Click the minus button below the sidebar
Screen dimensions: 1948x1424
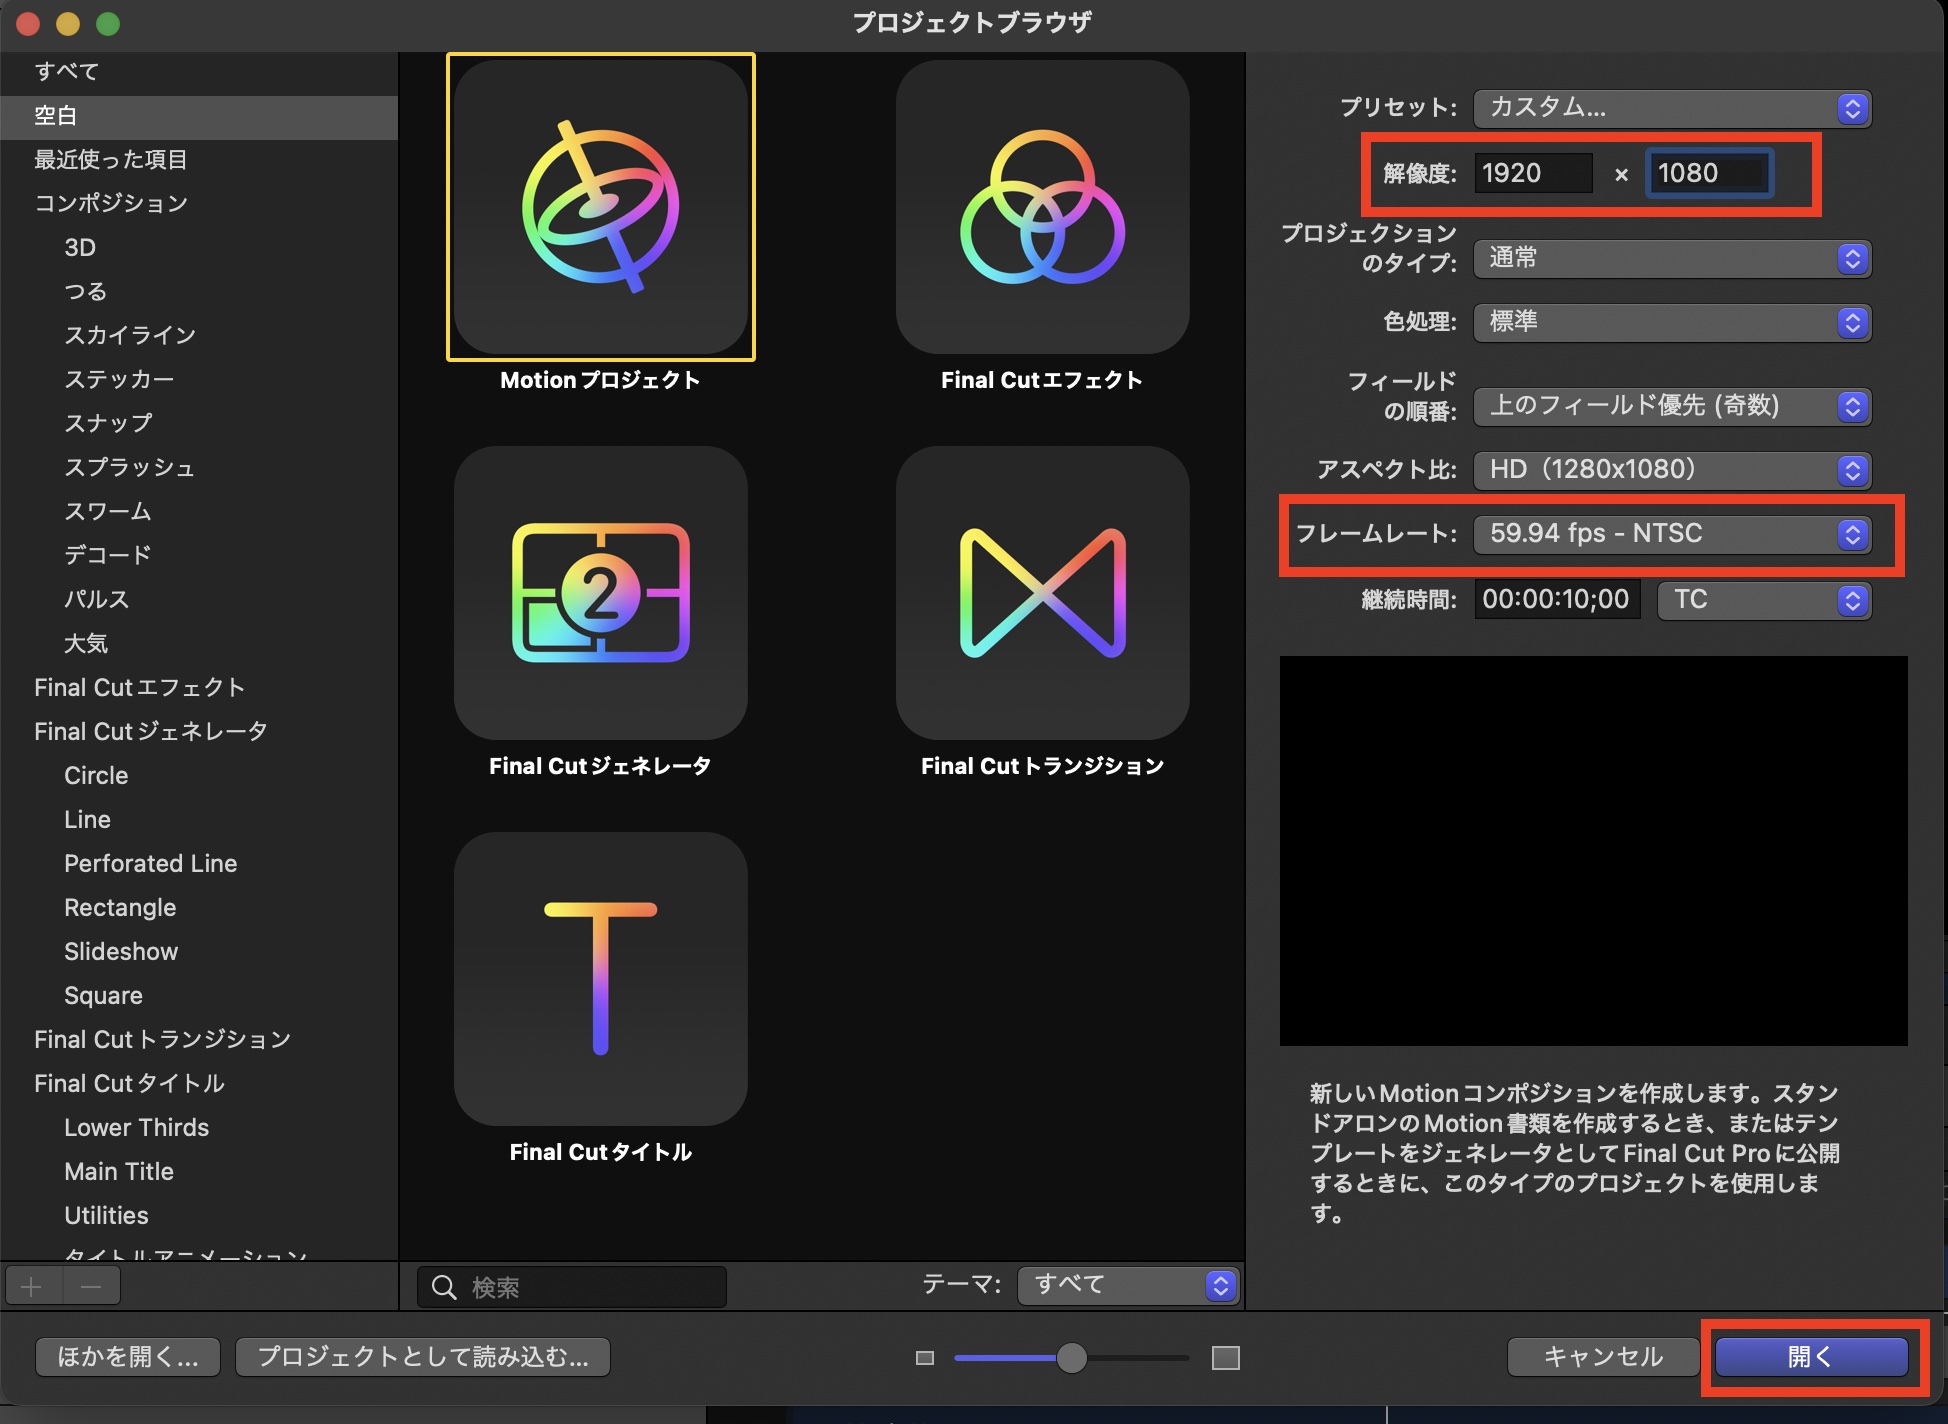coord(91,1286)
